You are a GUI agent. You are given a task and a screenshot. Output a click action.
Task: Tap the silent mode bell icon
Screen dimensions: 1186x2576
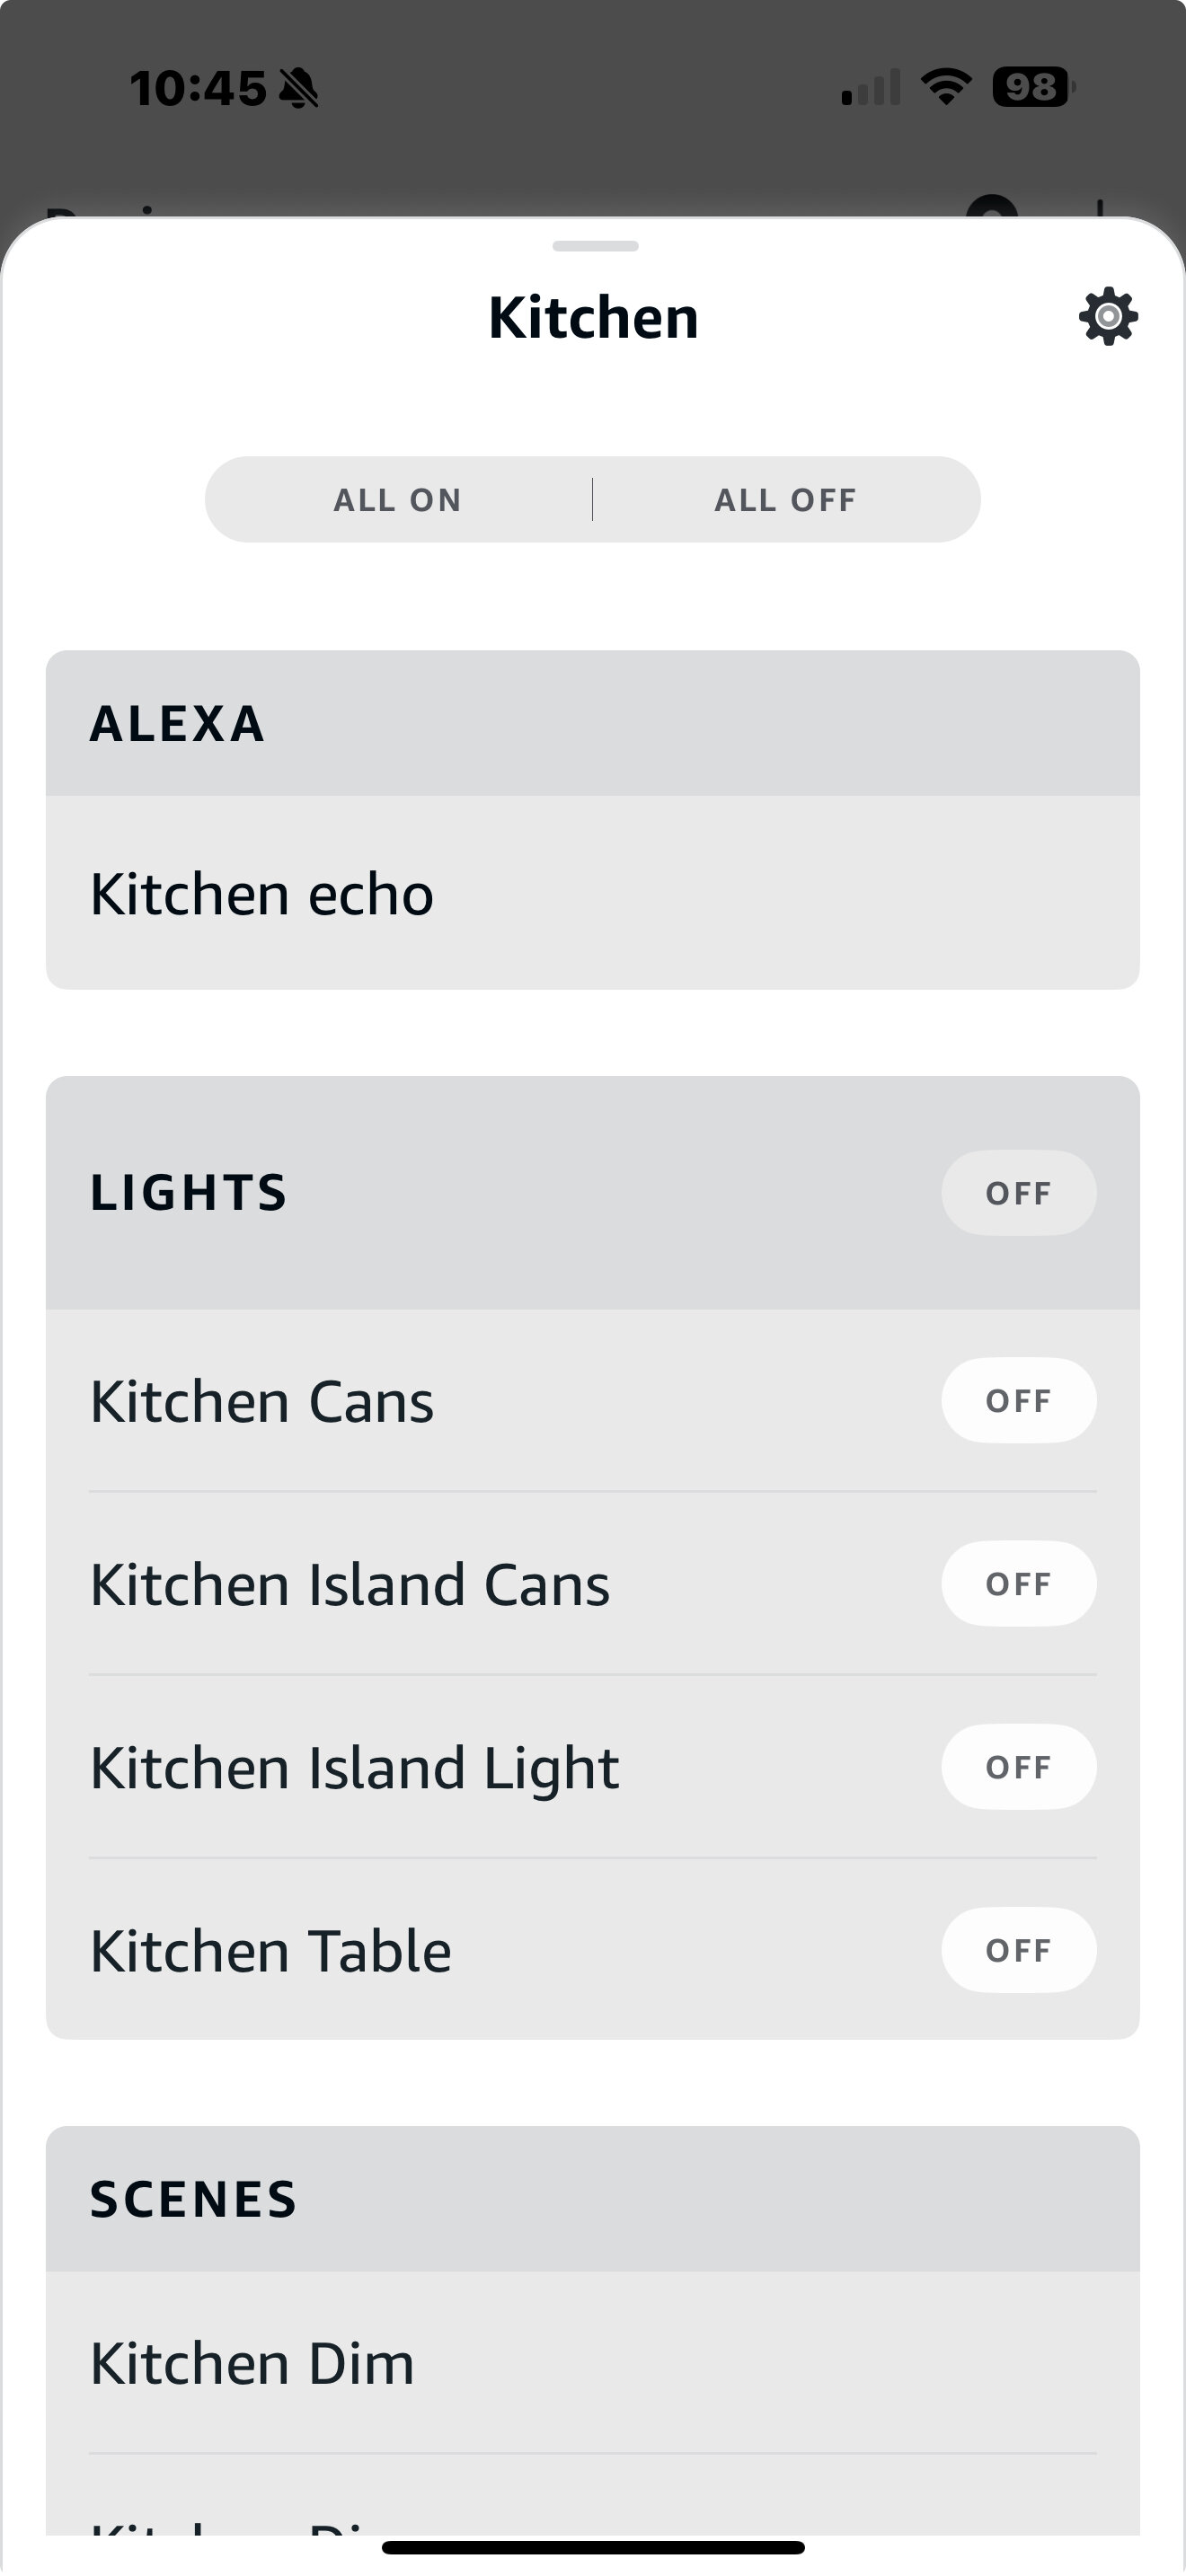[298, 89]
